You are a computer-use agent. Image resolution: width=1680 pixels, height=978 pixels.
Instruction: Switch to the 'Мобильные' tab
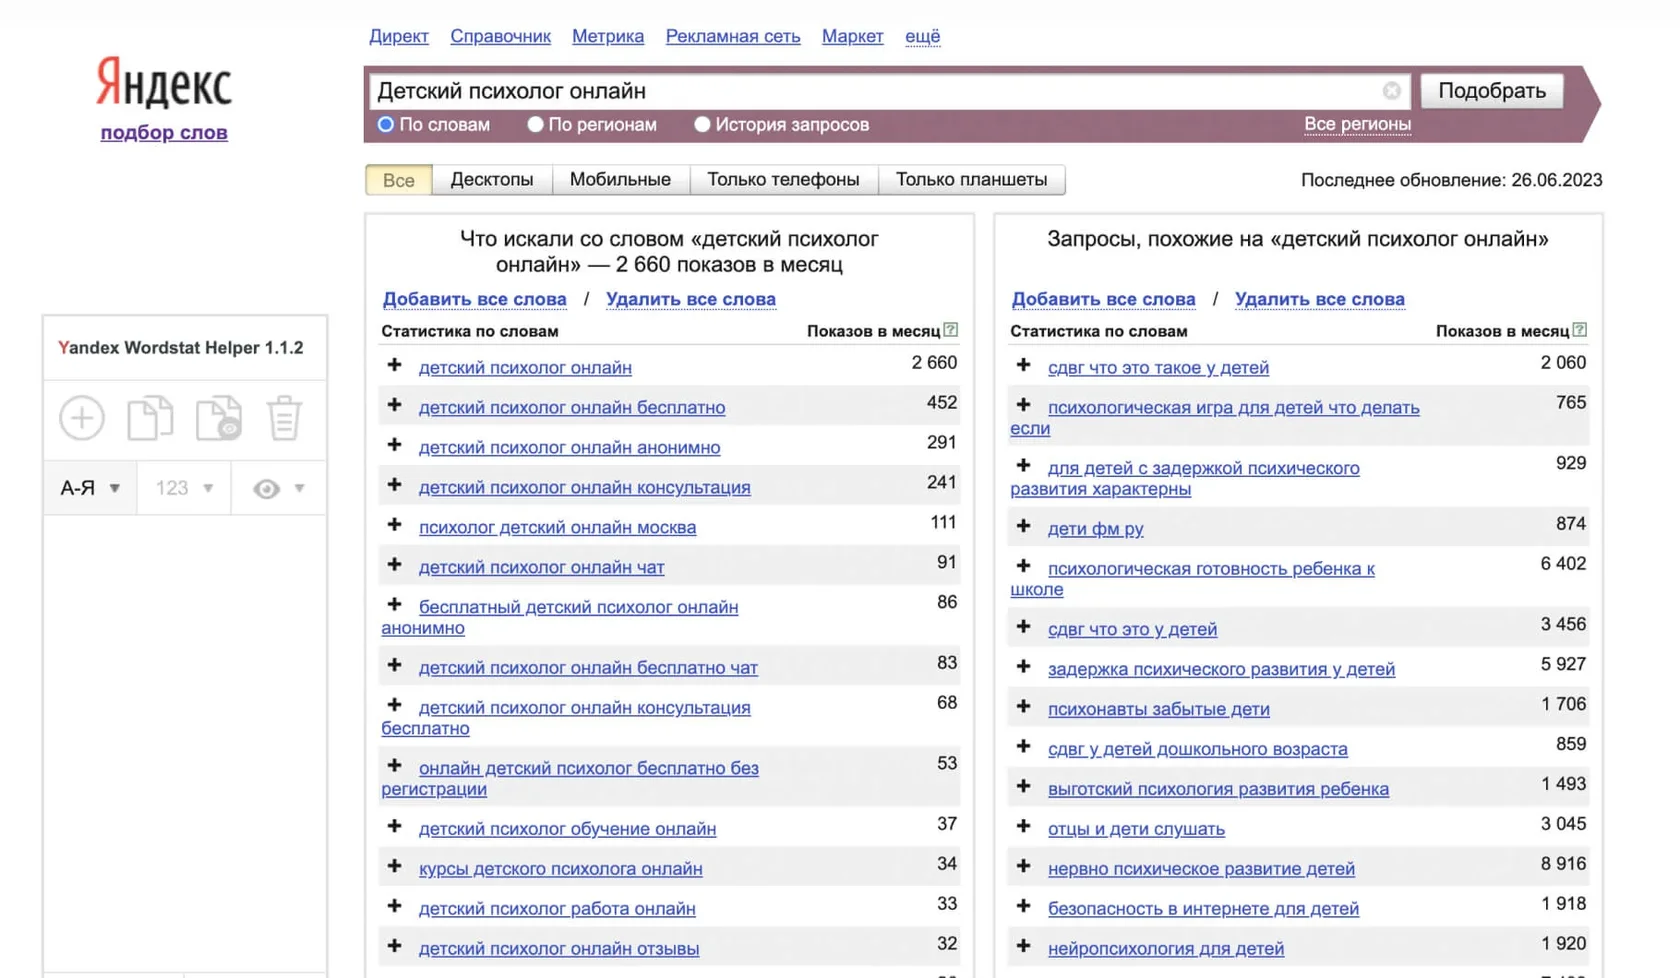(620, 180)
